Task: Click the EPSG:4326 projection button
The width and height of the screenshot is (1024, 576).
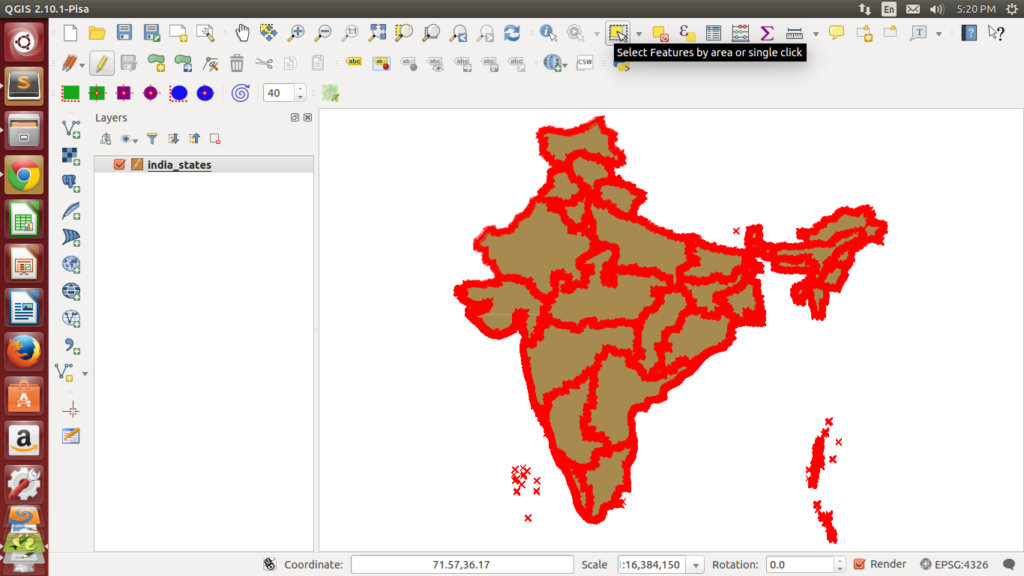Action: pyautogui.click(x=958, y=563)
